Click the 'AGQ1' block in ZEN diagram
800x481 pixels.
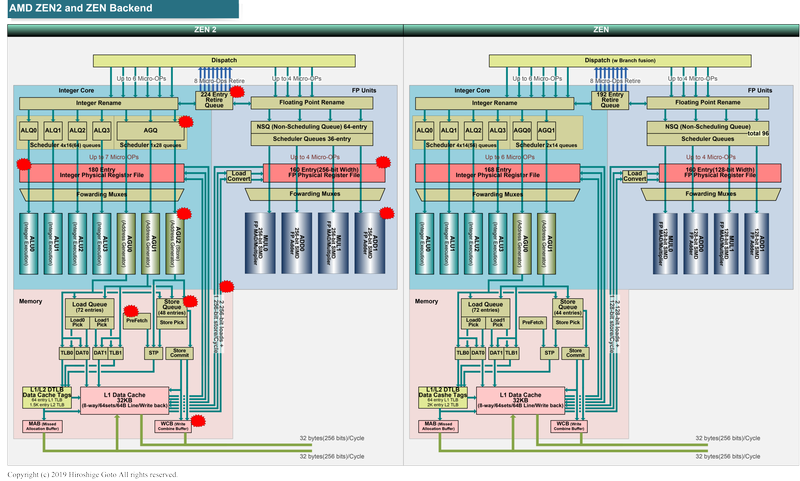(546, 131)
